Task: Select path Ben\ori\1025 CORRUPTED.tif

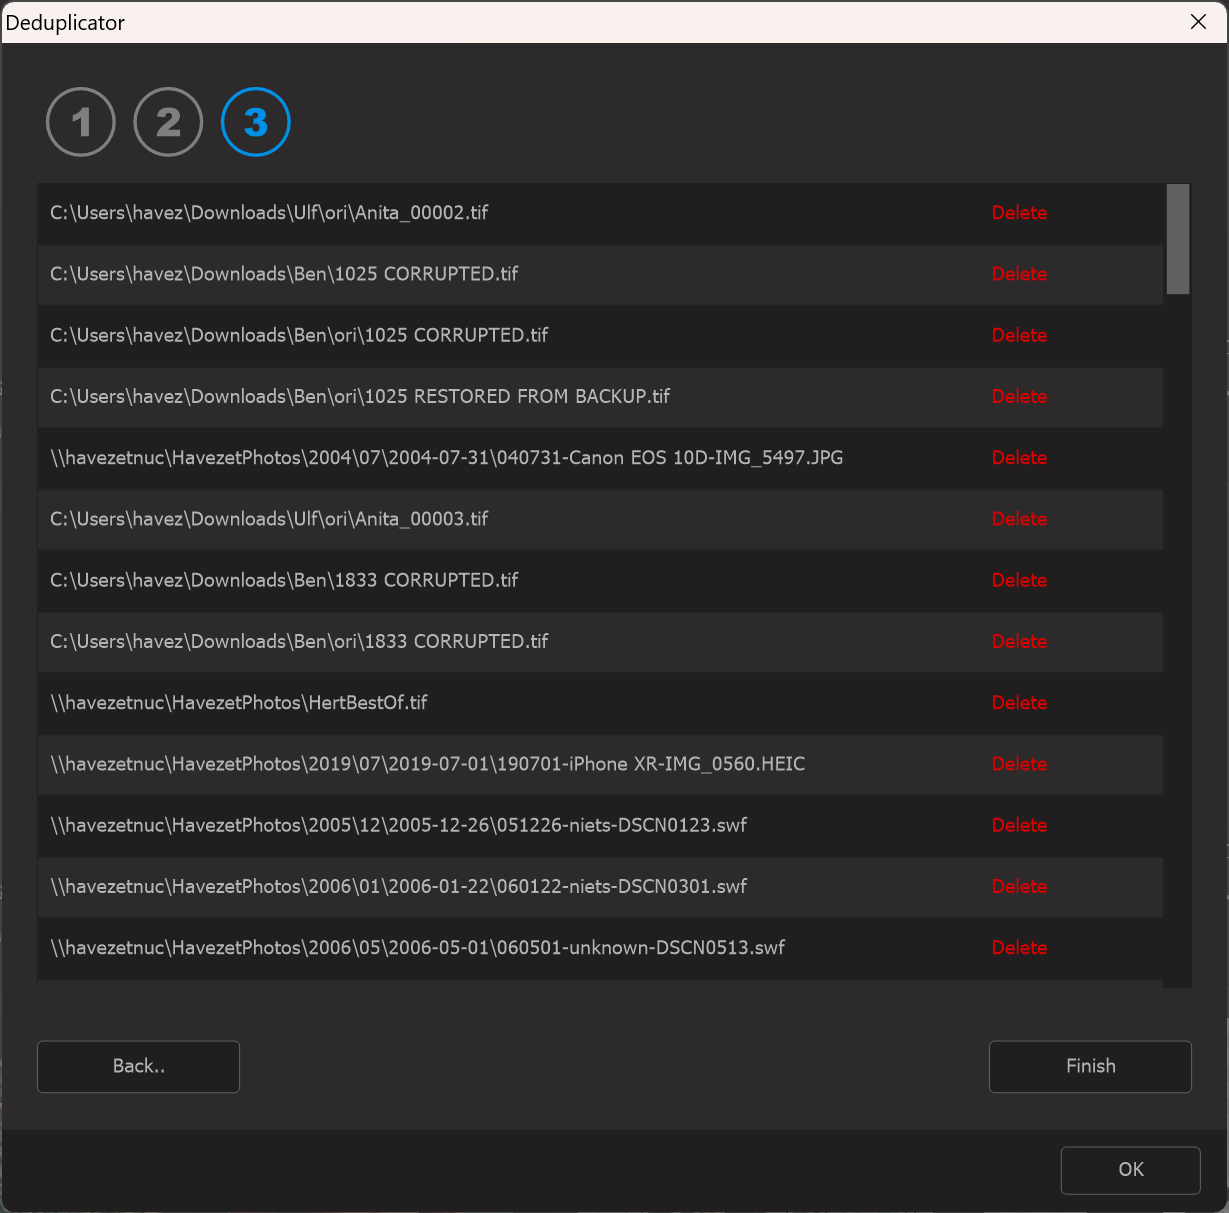Action: 299,335
